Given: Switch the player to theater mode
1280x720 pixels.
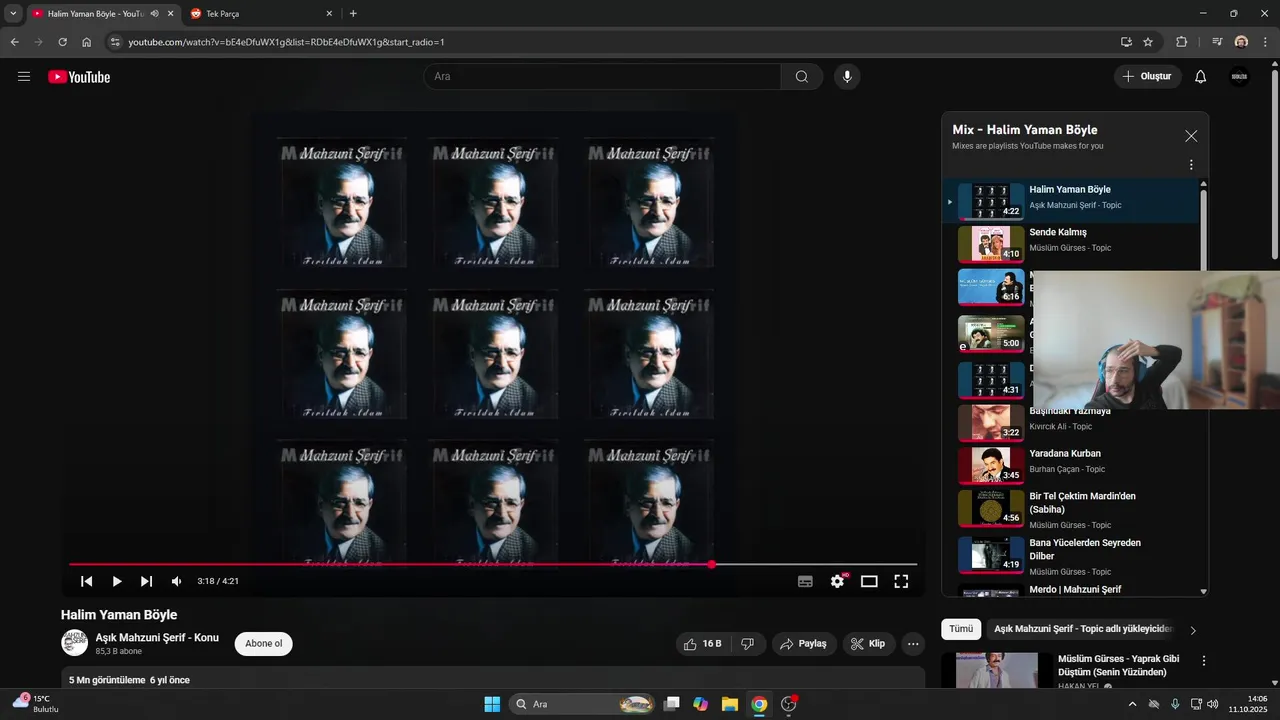Looking at the screenshot, I should pyautogui.click(x=869, y=581).
